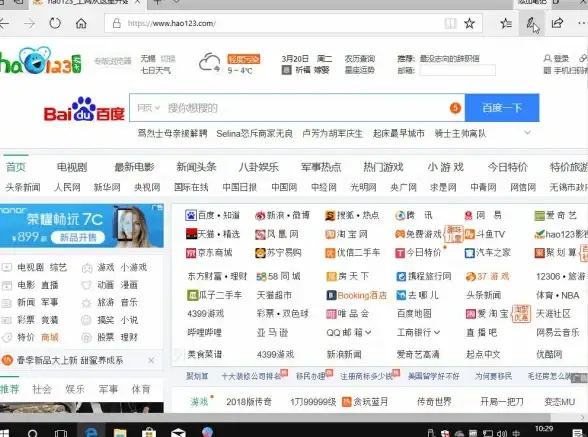Open 登录 login link
Image resolution: width=588 pixels, height=437 pixels.
(556, 59)
